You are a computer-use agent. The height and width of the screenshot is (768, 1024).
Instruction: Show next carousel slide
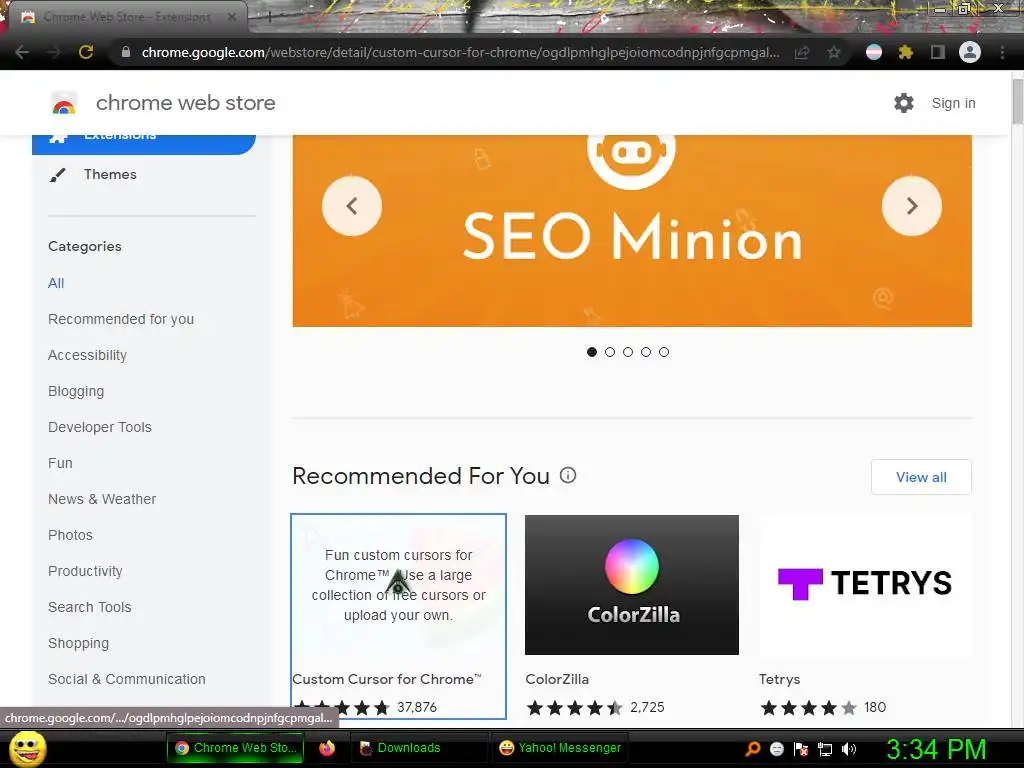(912, 206)
